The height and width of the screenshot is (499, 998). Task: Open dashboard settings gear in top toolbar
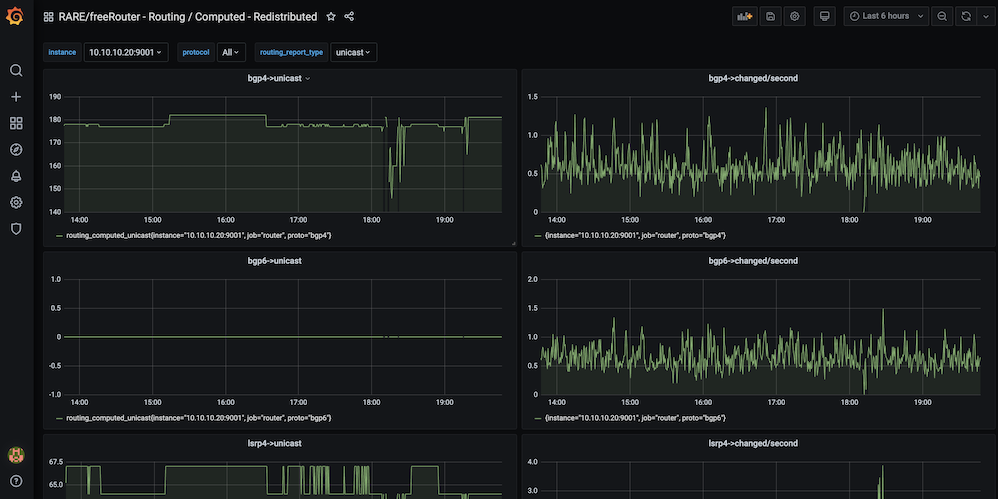click(795, 17)
